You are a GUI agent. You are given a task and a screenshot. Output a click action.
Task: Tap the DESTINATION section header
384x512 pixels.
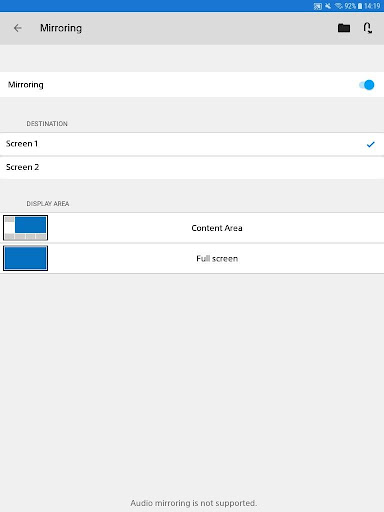[47, 124]
